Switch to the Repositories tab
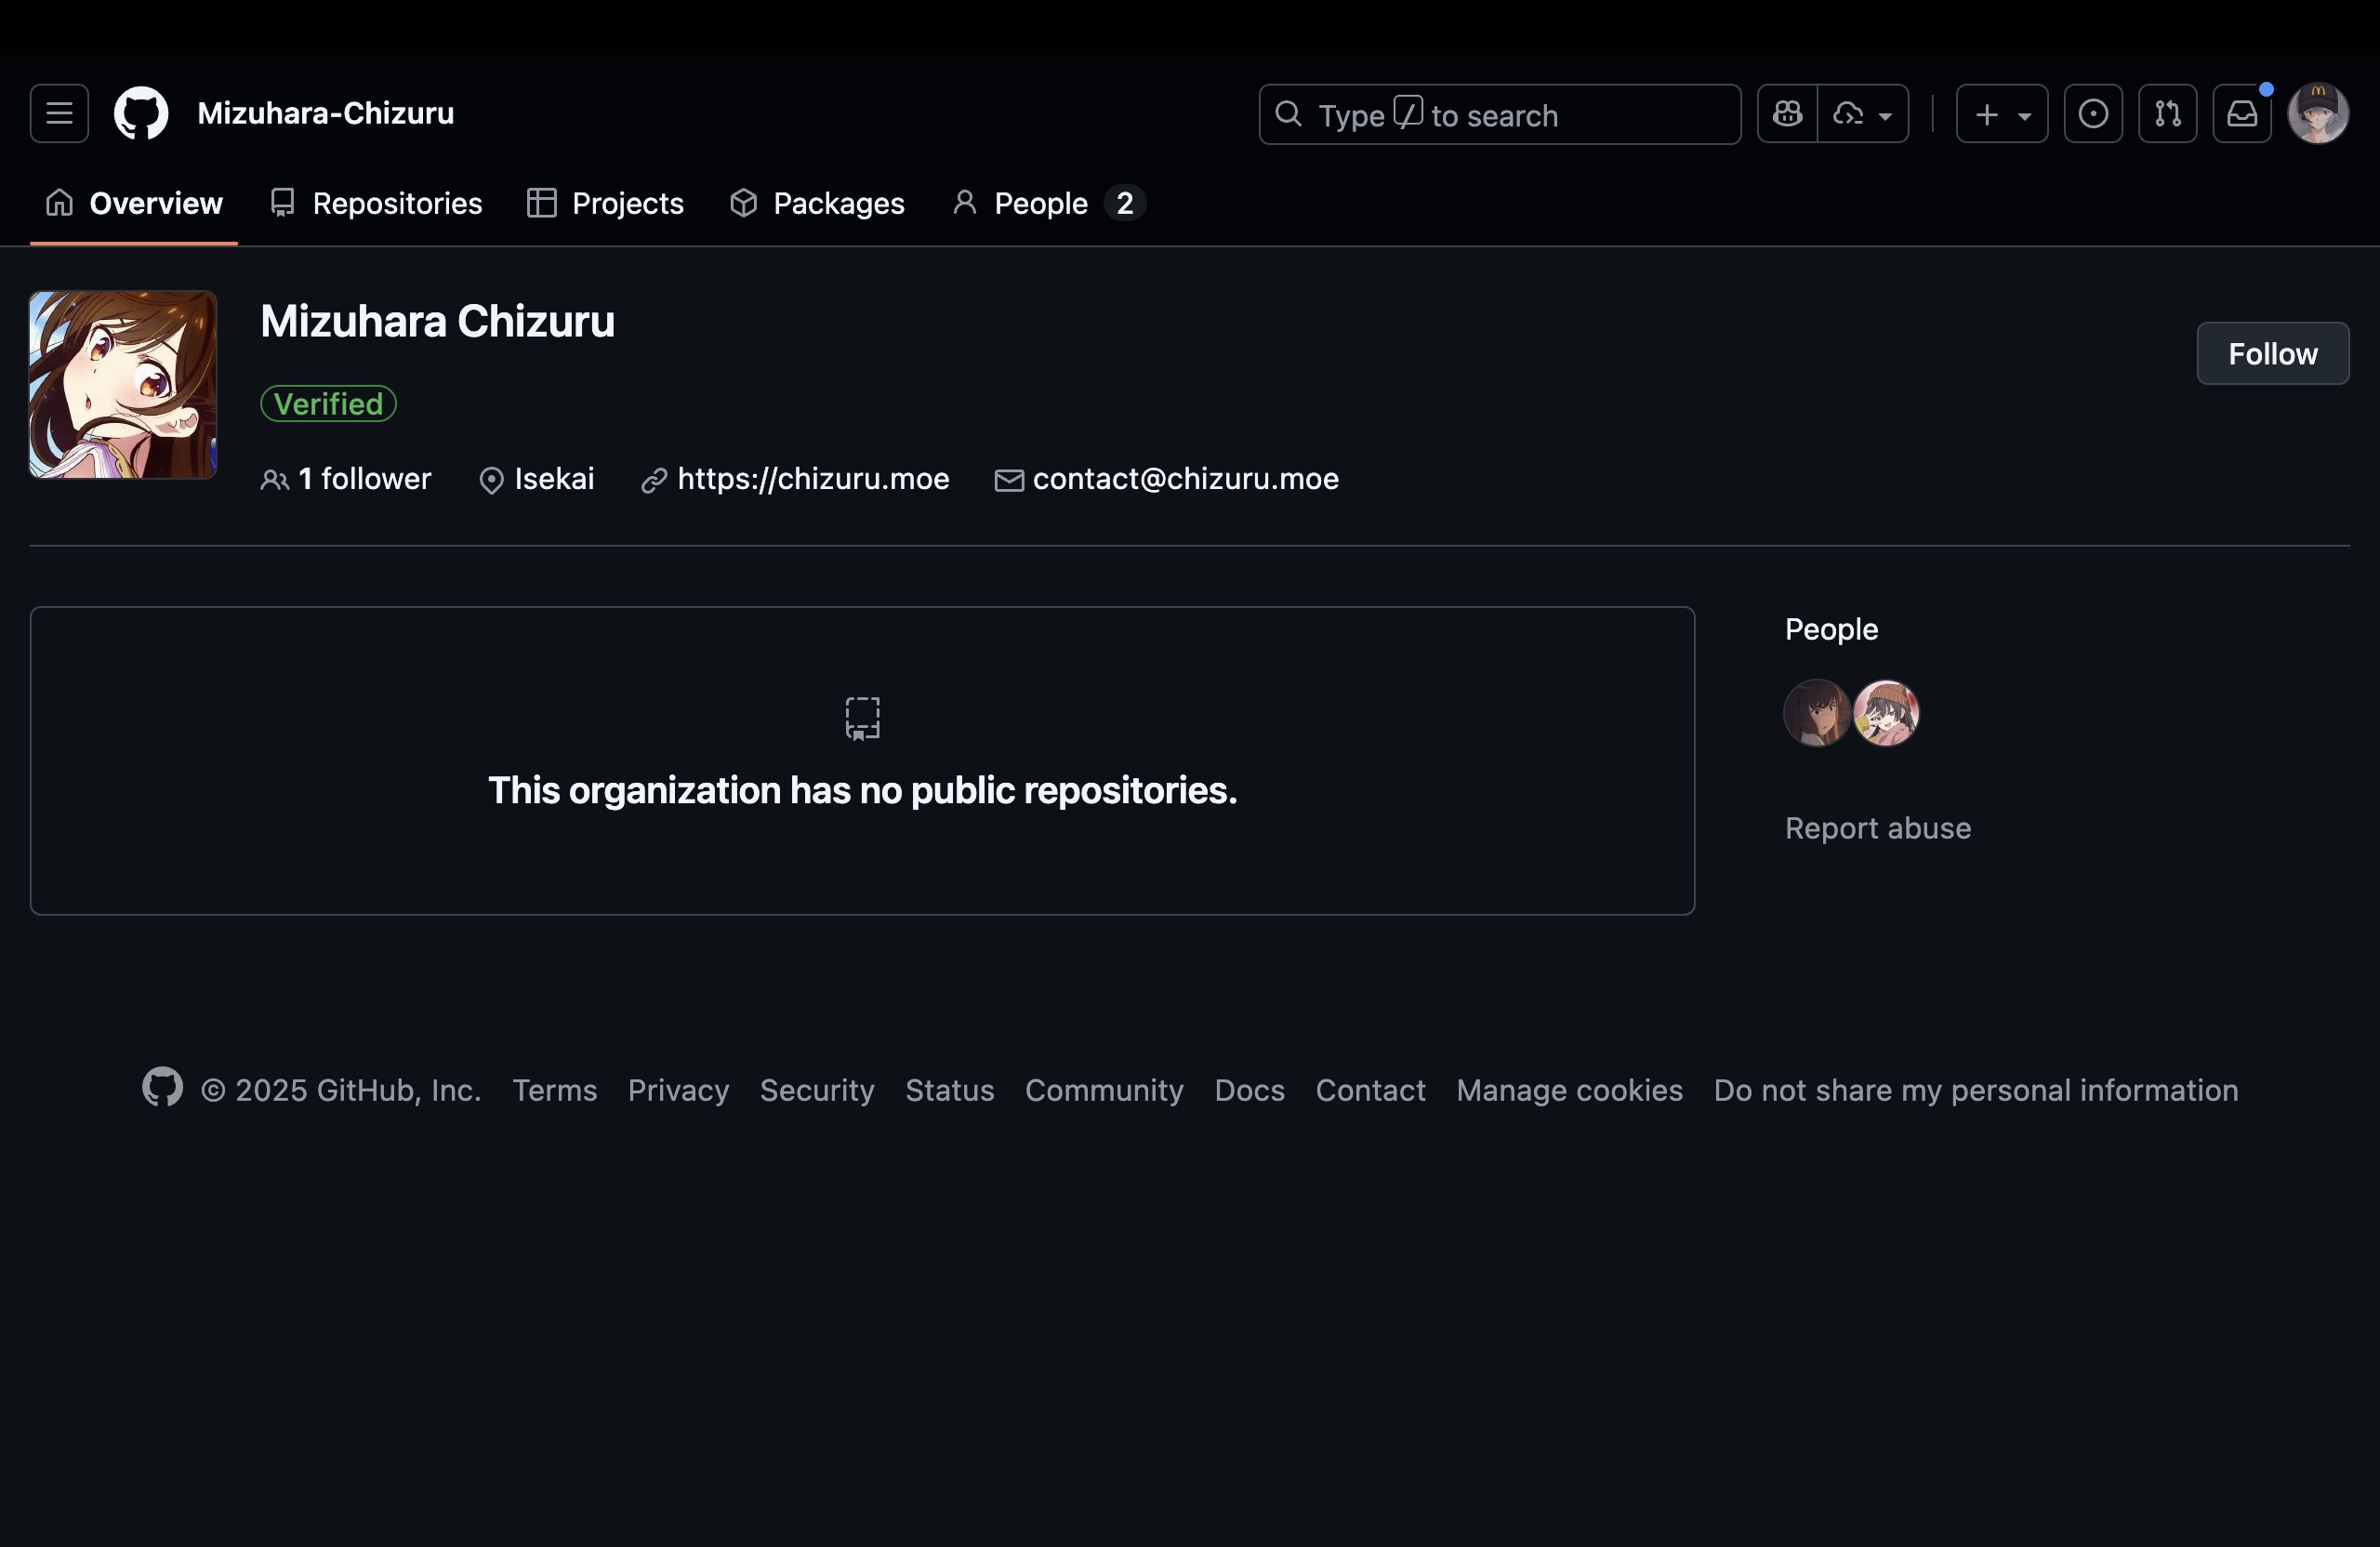2380x1547 pixels. (376, 203)
